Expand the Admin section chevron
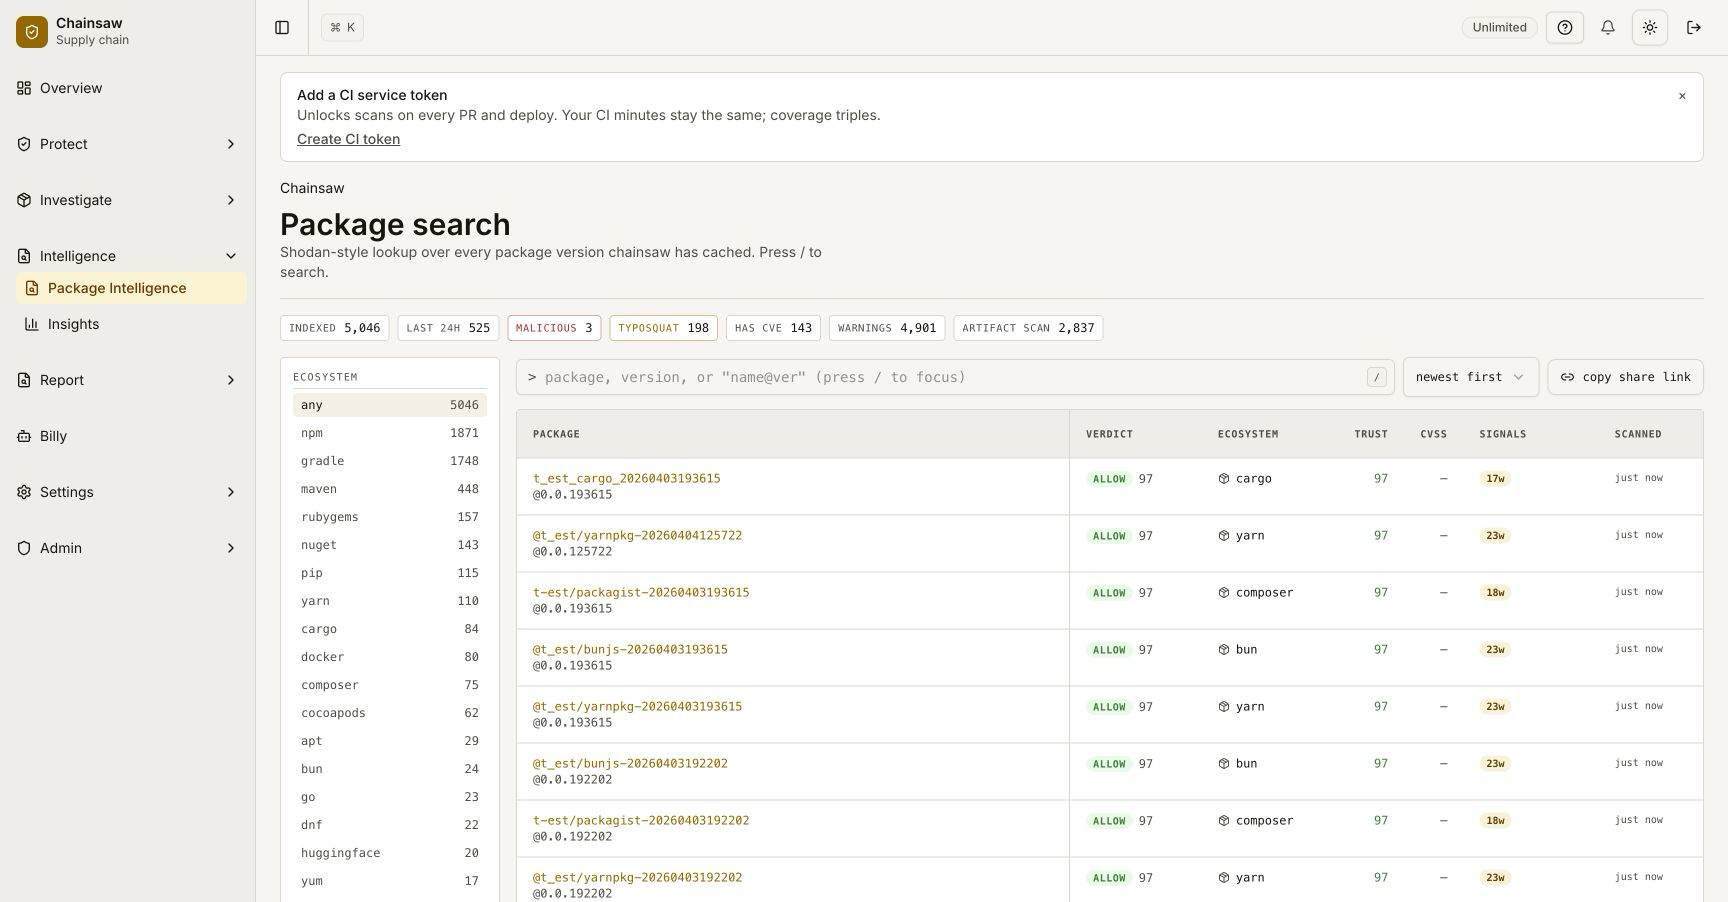The height and width of the screenshot is (902, 1728). (231, 548)
